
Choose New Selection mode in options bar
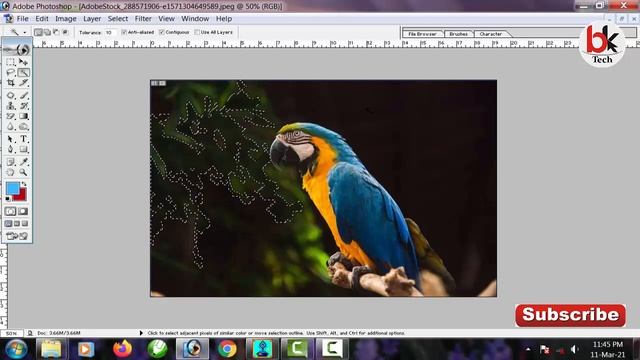(38, 32)
